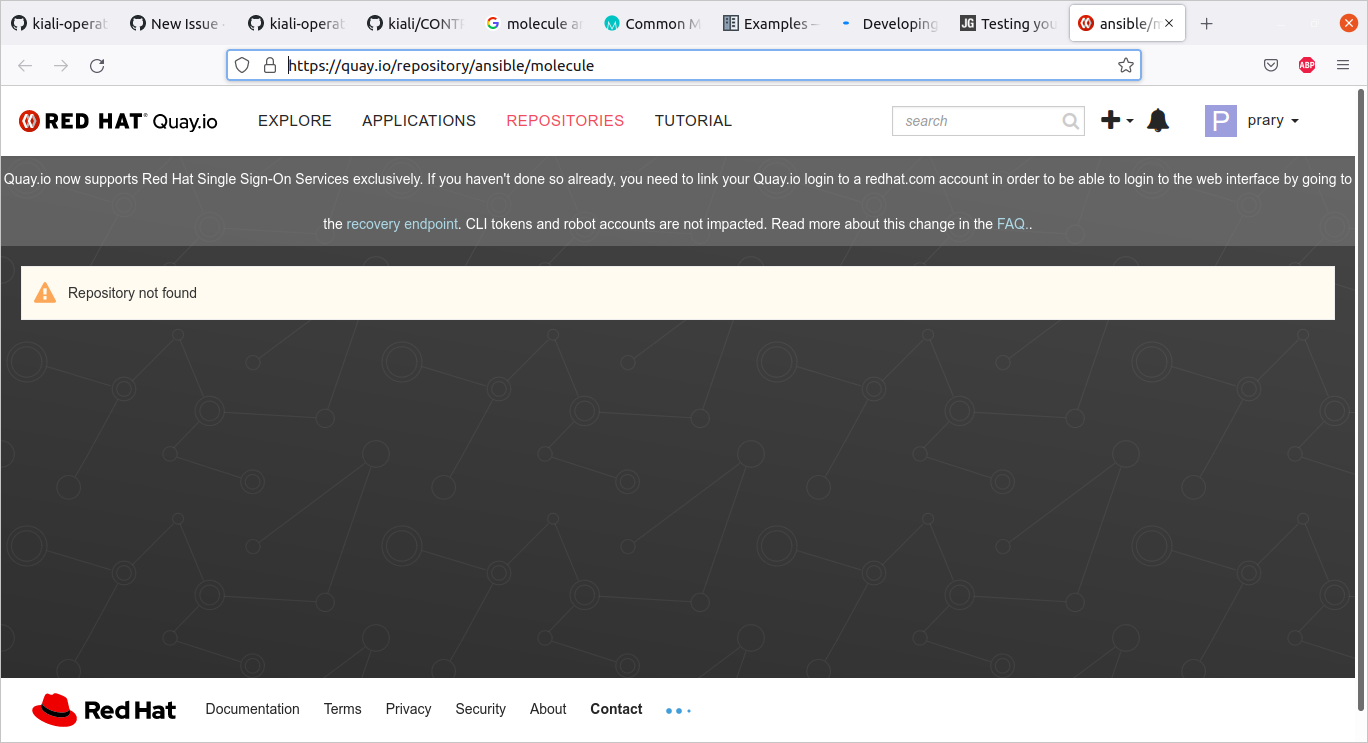
Task: Click the magnifier icon in the Quay search box
Action: coord(1070,120)
